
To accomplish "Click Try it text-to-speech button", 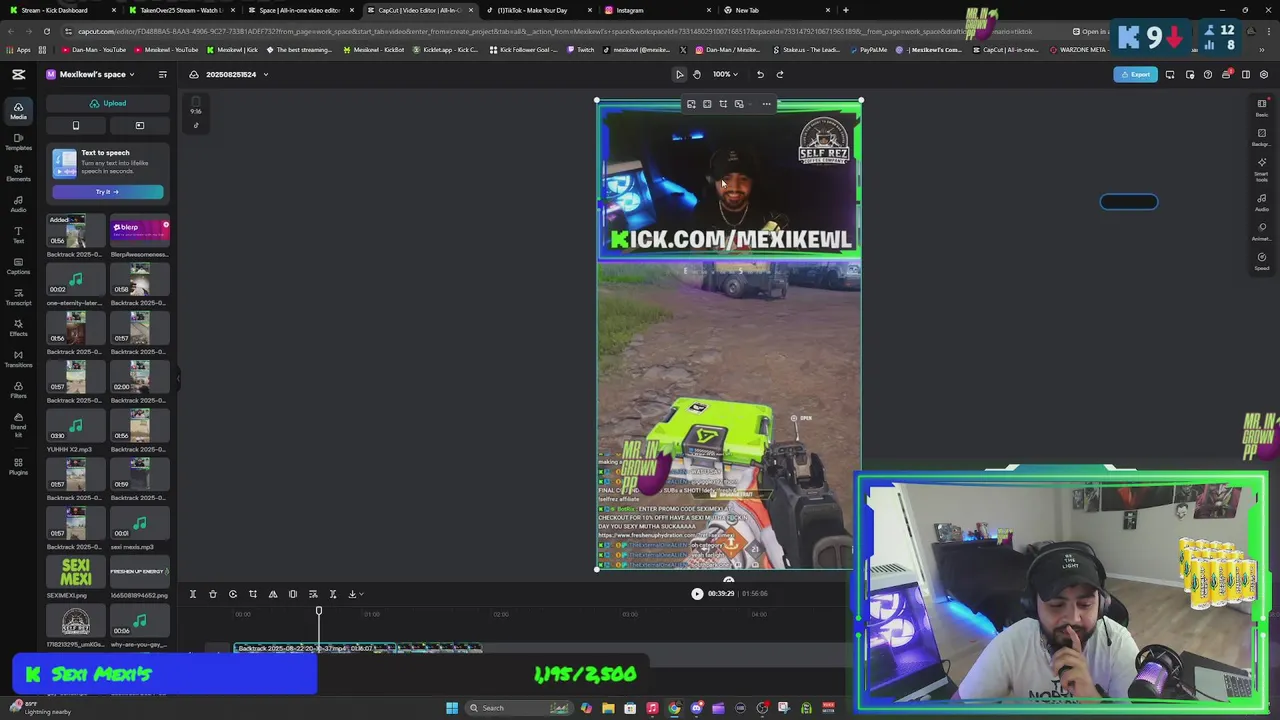I will (107, 191).
